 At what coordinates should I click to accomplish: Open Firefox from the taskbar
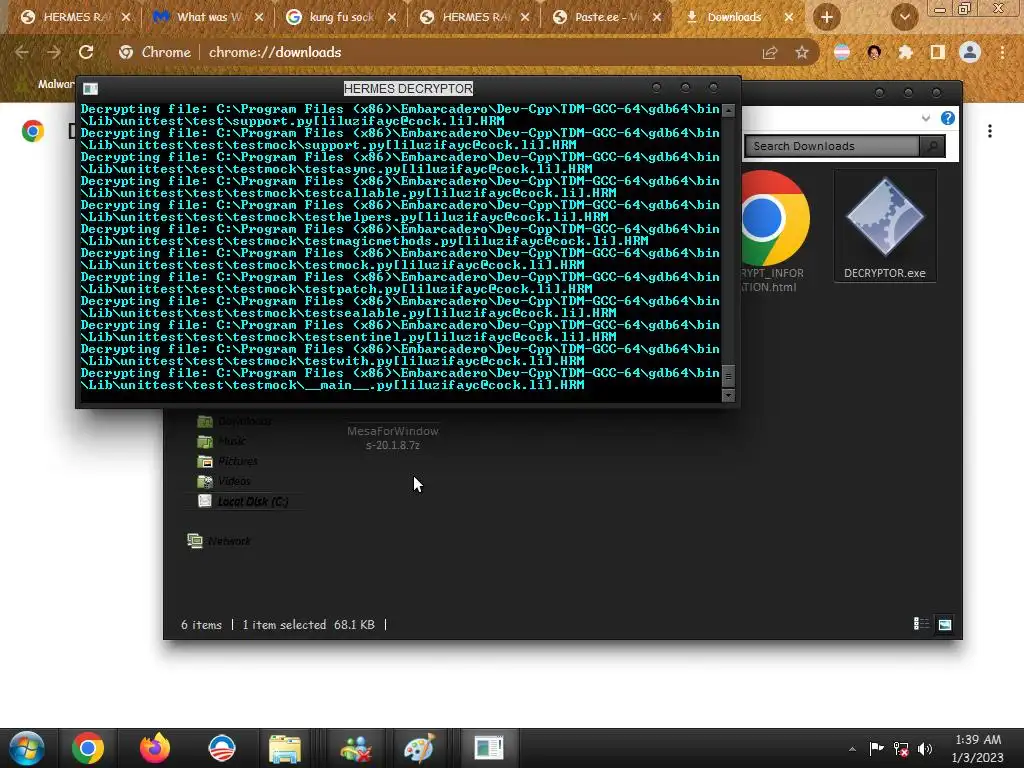155,748
